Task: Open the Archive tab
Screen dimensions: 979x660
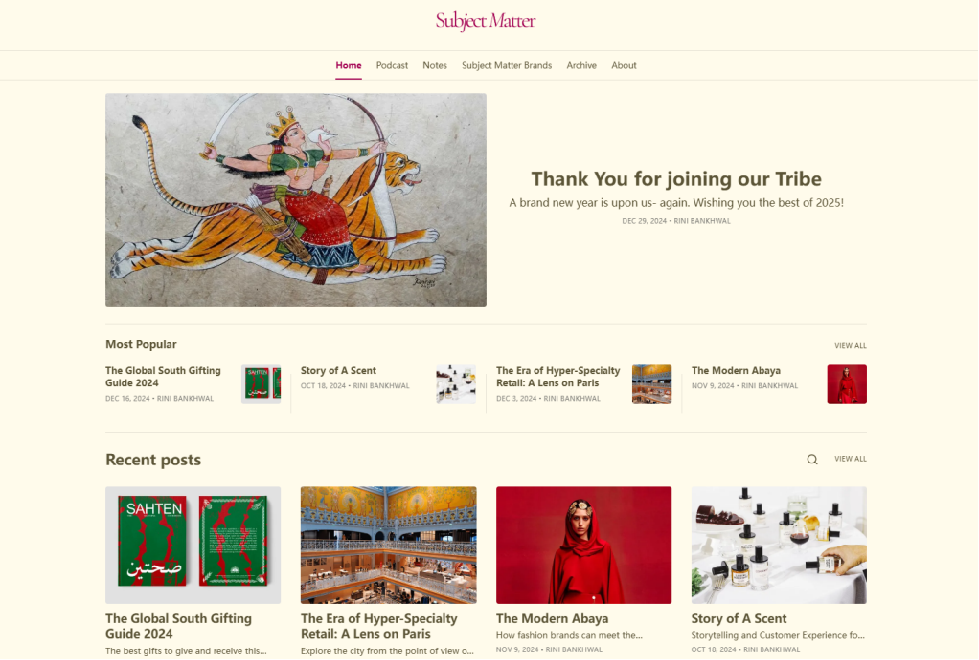Action: [x=581, y=65]
